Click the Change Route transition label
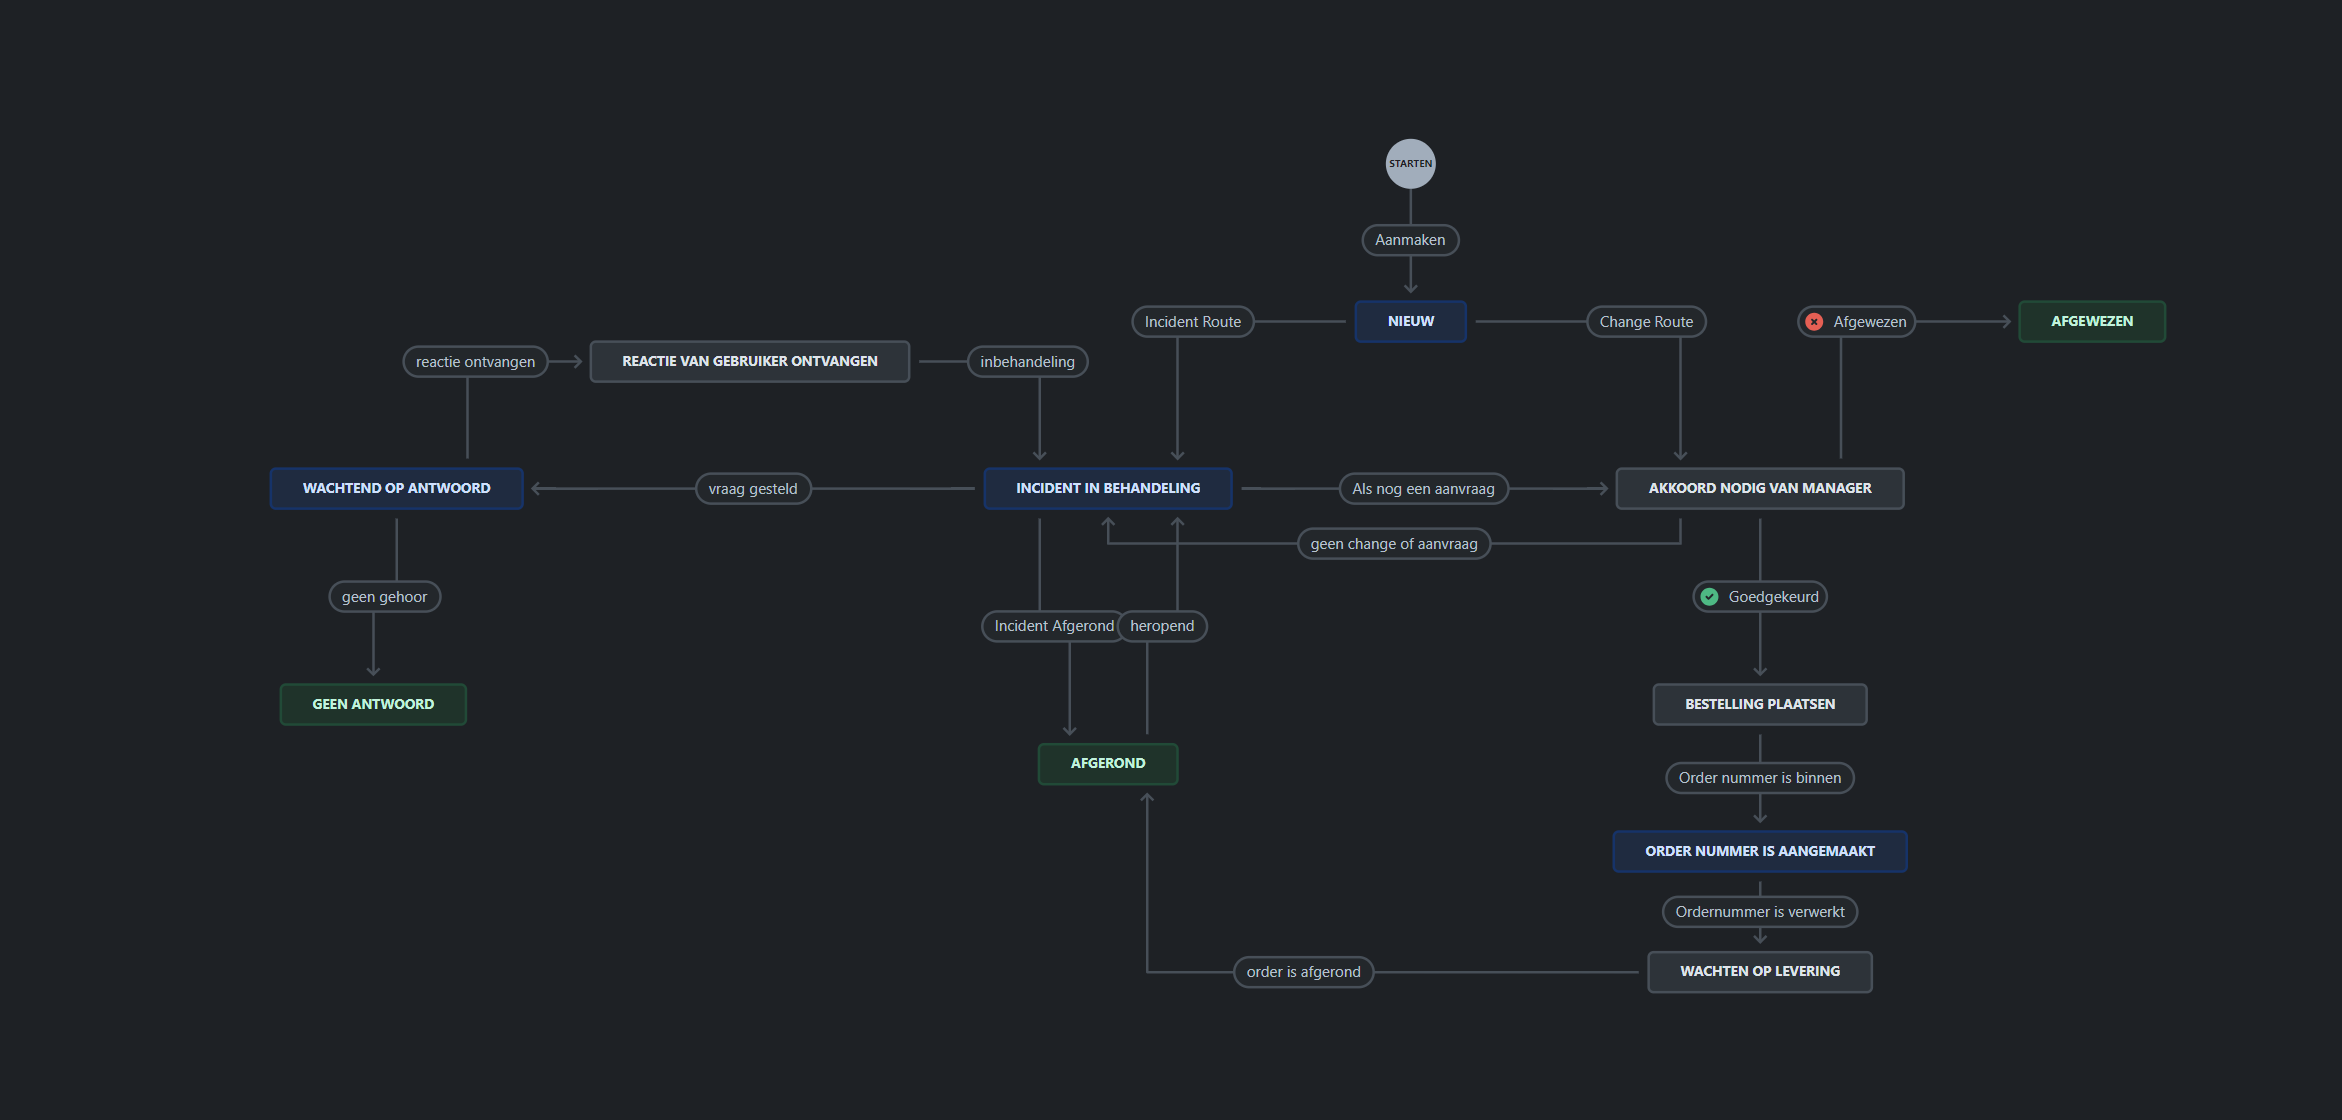 click(1645, 321)
